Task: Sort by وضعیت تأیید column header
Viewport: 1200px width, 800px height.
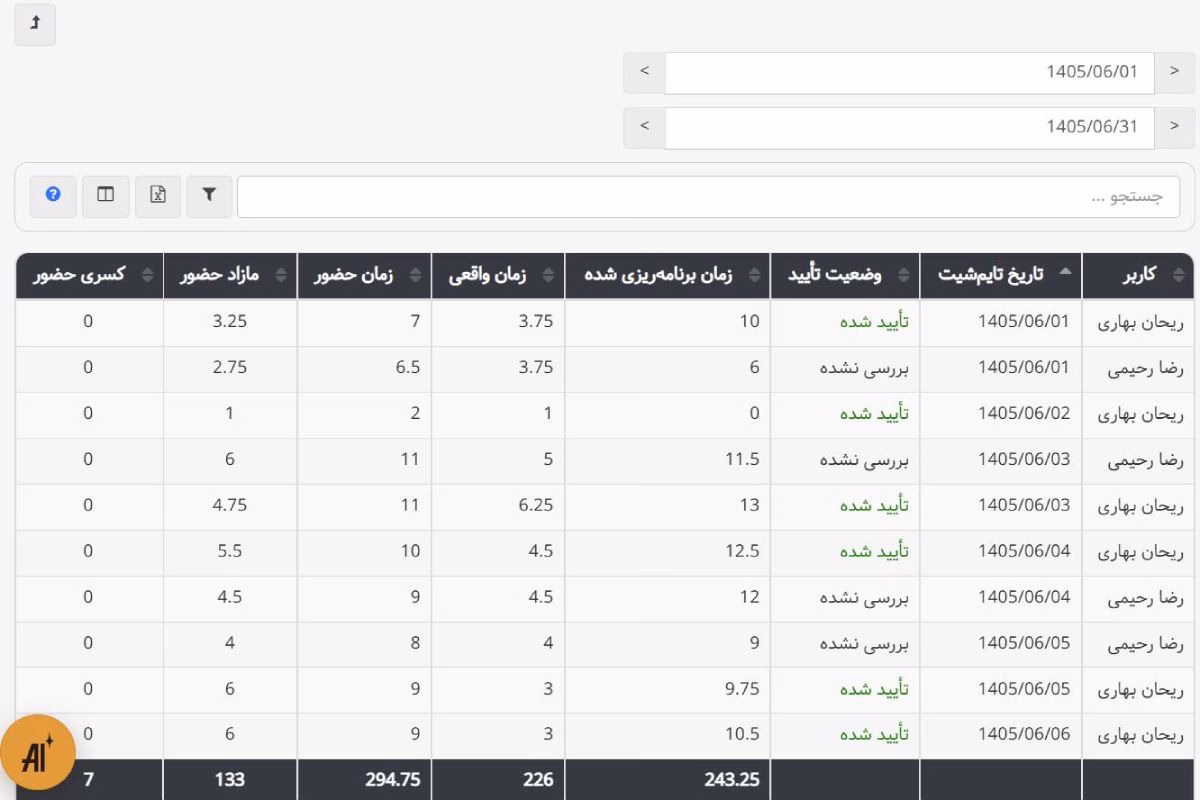Action: (845, 275)
